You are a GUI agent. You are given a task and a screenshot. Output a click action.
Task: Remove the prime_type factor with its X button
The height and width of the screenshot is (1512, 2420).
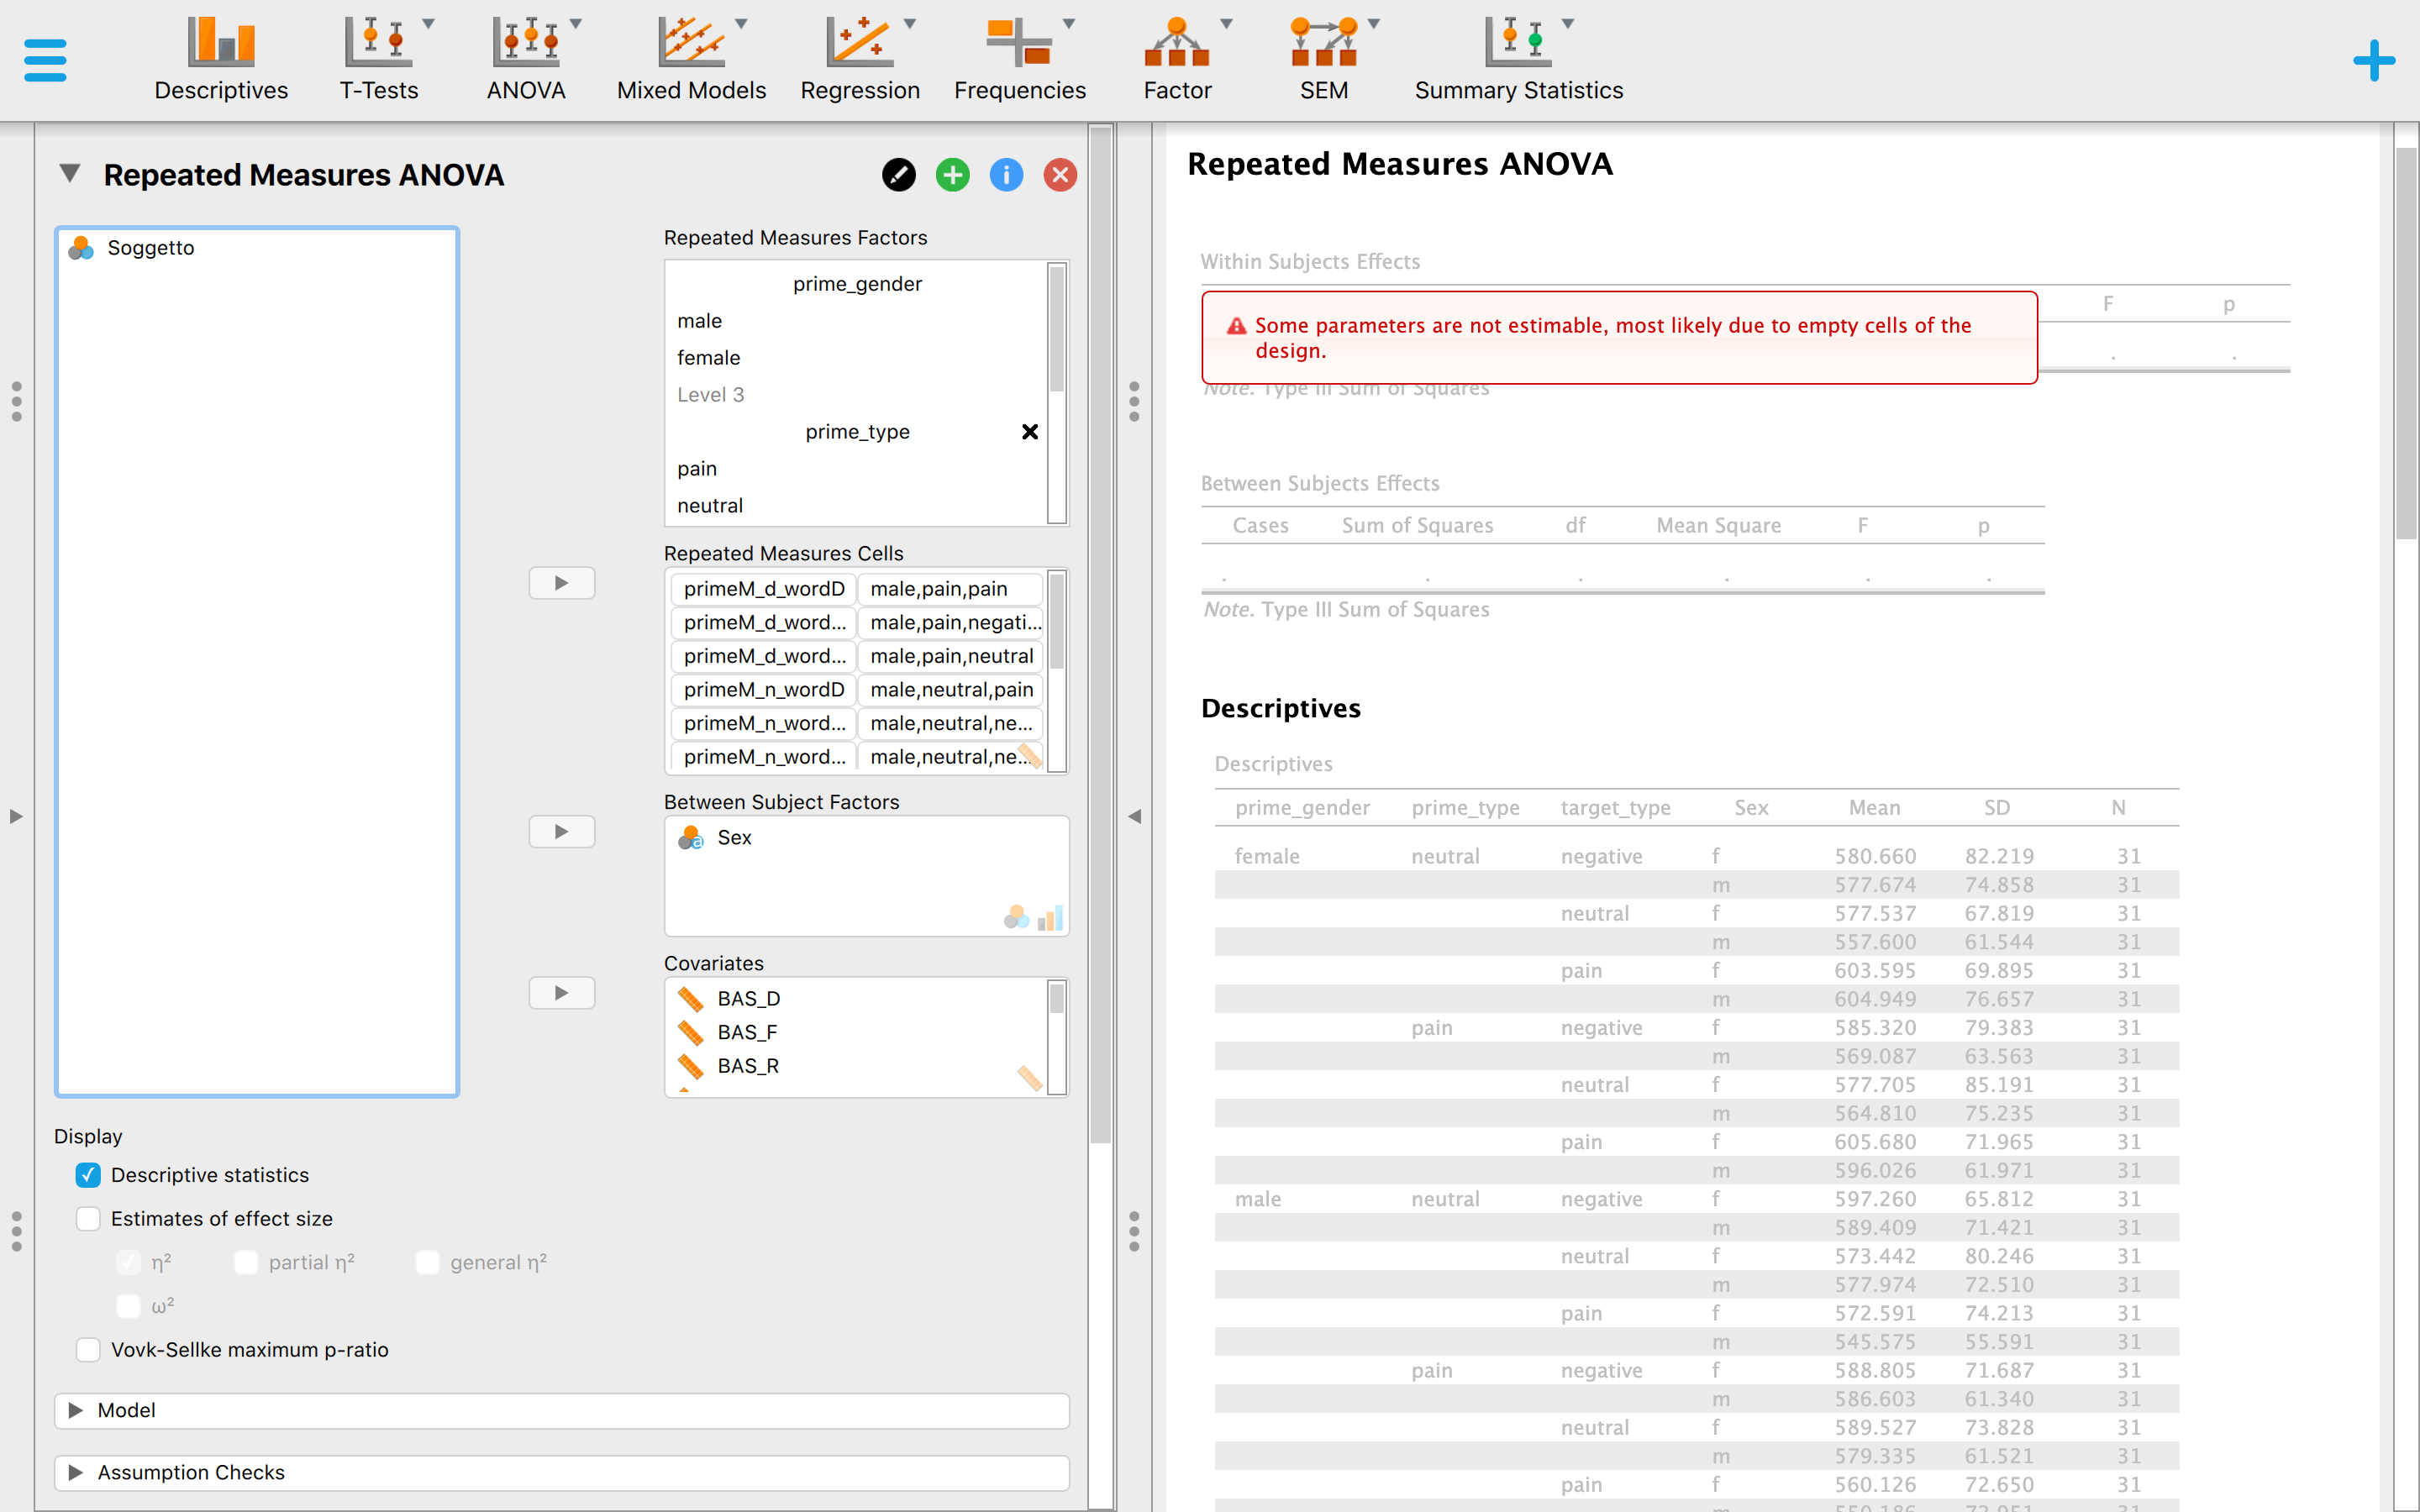1030,432
